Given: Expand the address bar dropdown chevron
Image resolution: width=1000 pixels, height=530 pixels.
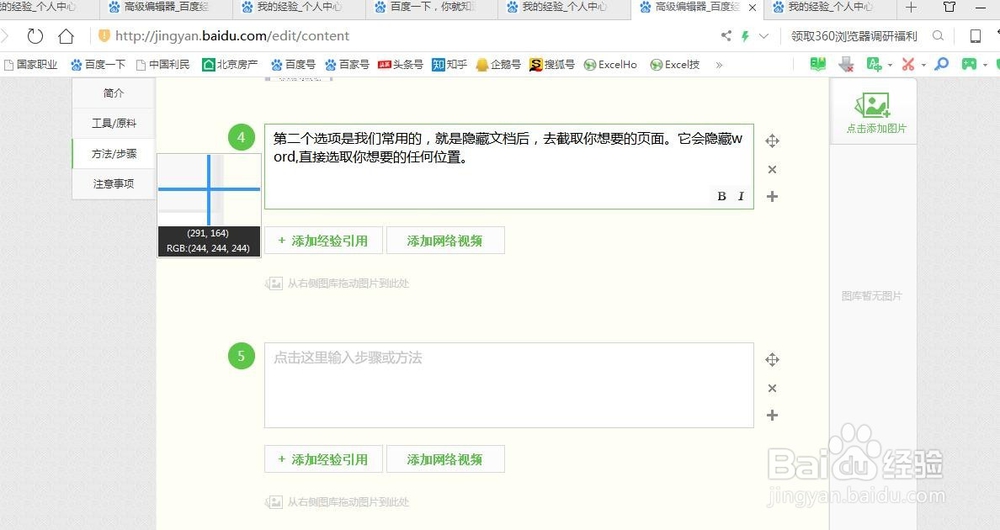Looking at the screenshot, I should point(763,36).
